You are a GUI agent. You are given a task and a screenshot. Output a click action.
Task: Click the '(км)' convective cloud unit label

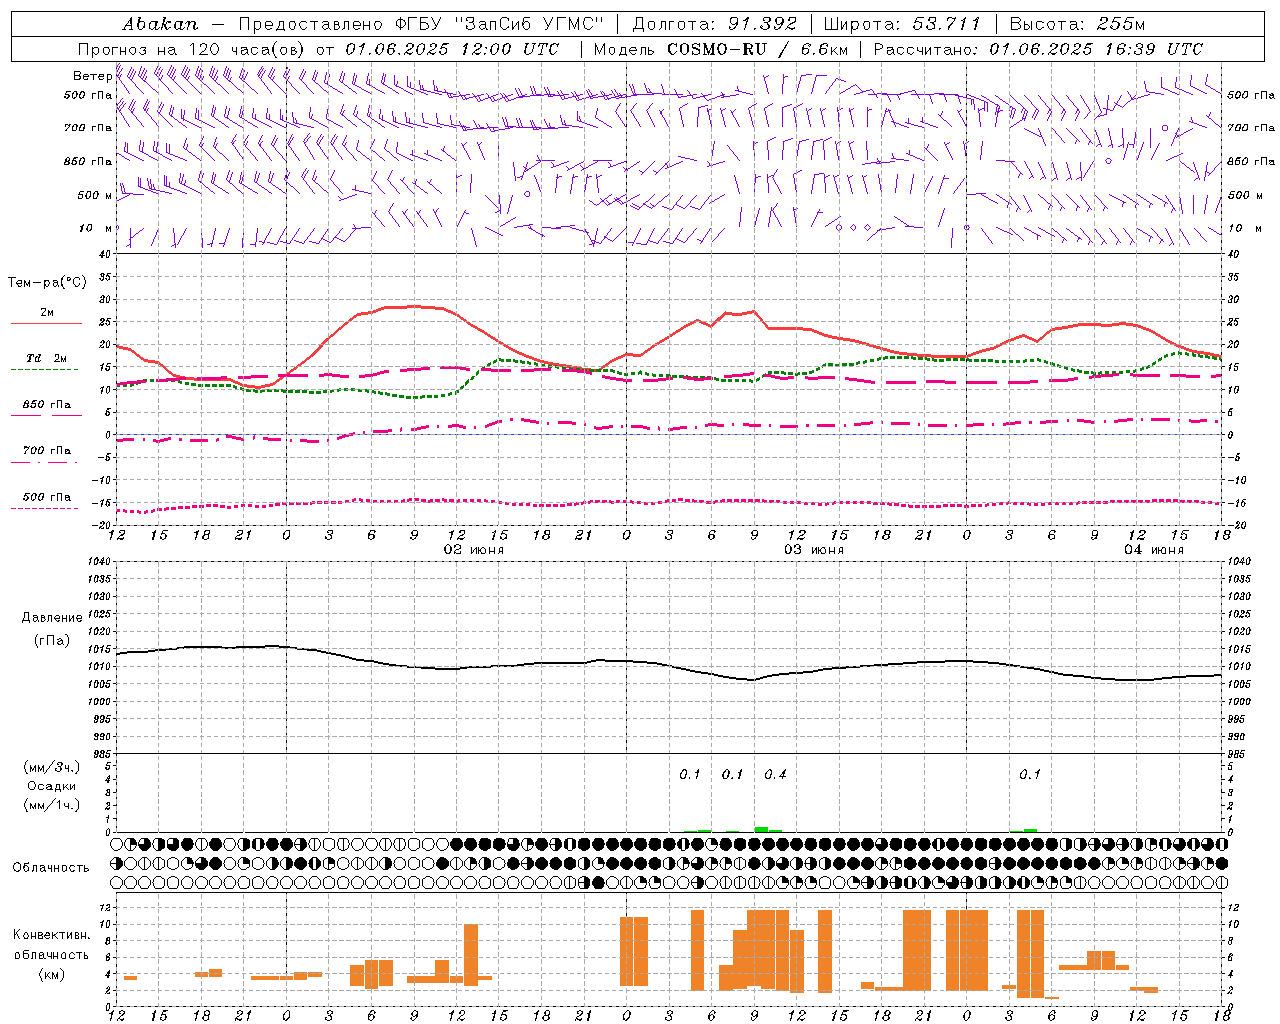[52, 973]
